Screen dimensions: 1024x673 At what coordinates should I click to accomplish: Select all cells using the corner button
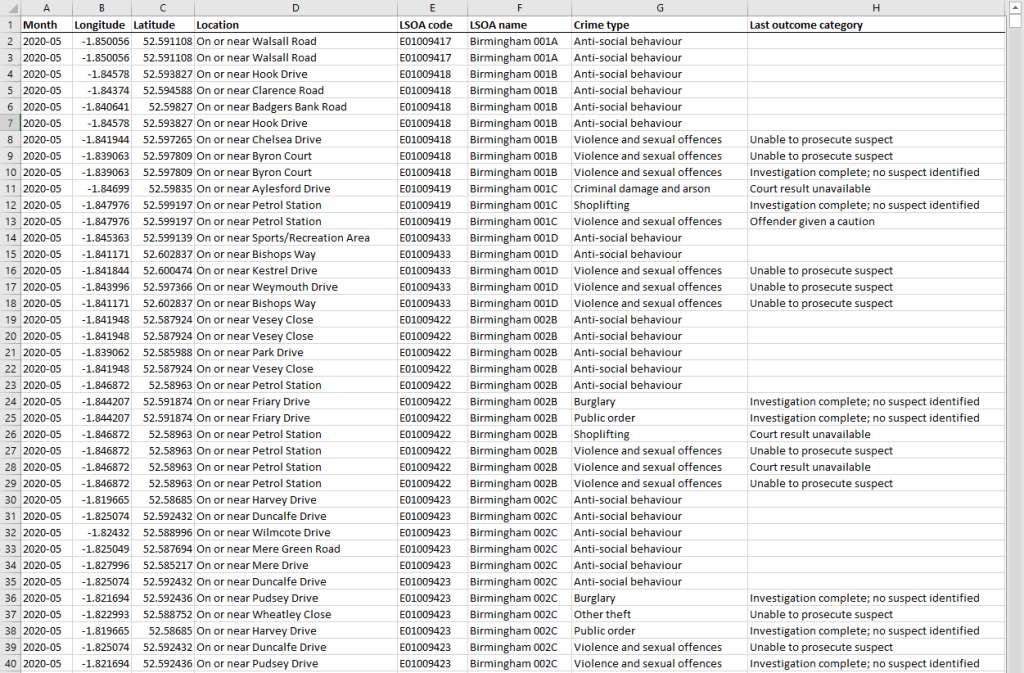pos(9,8)
